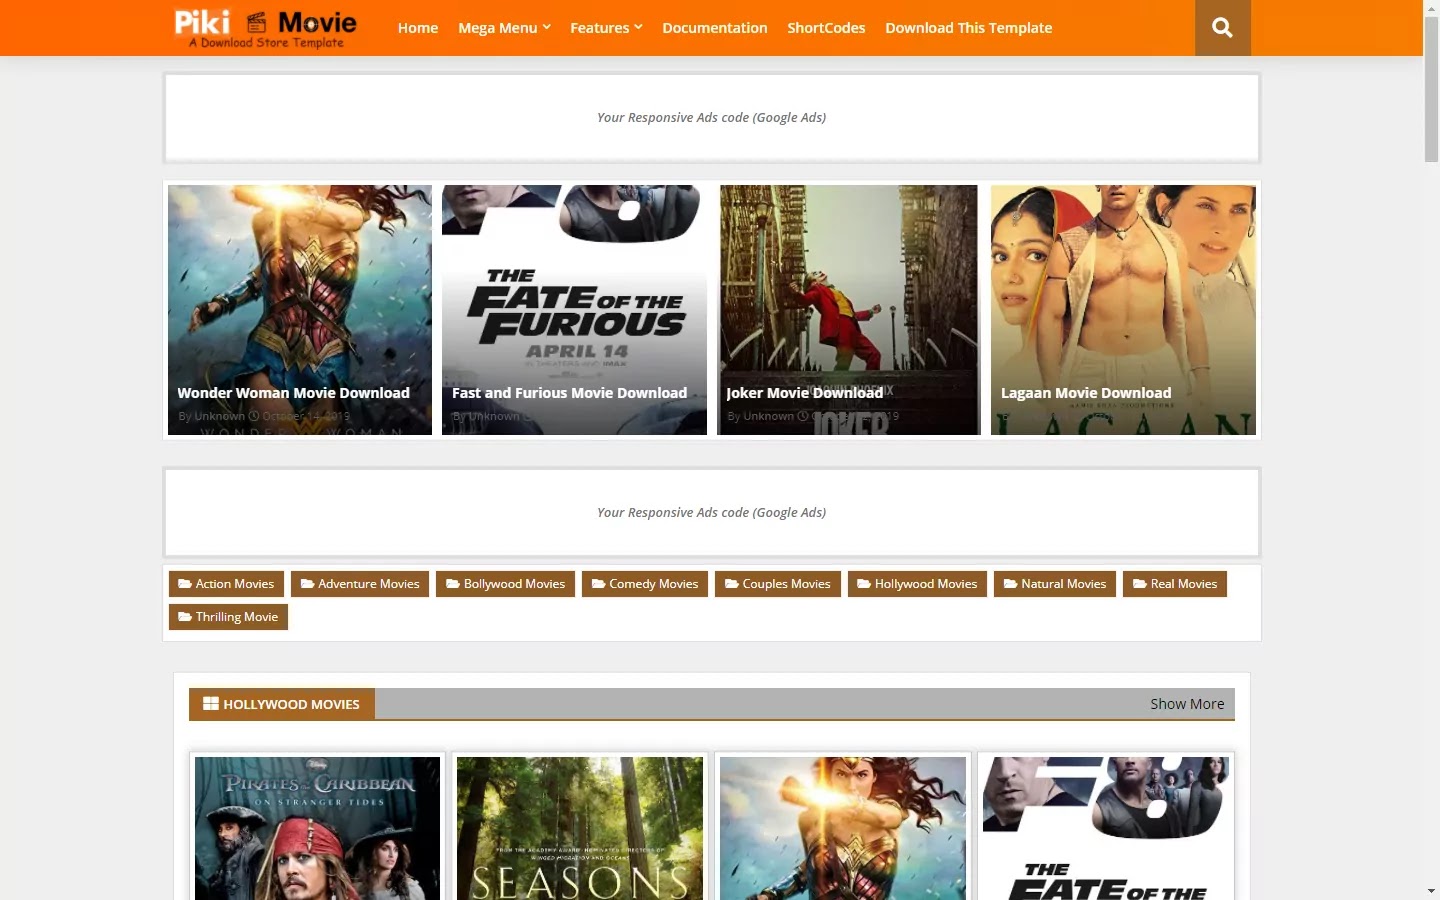This screenshot has height=900, width=1440.
Task: Click the folder icon on Action Movies tag
Action: pos(184,584)
